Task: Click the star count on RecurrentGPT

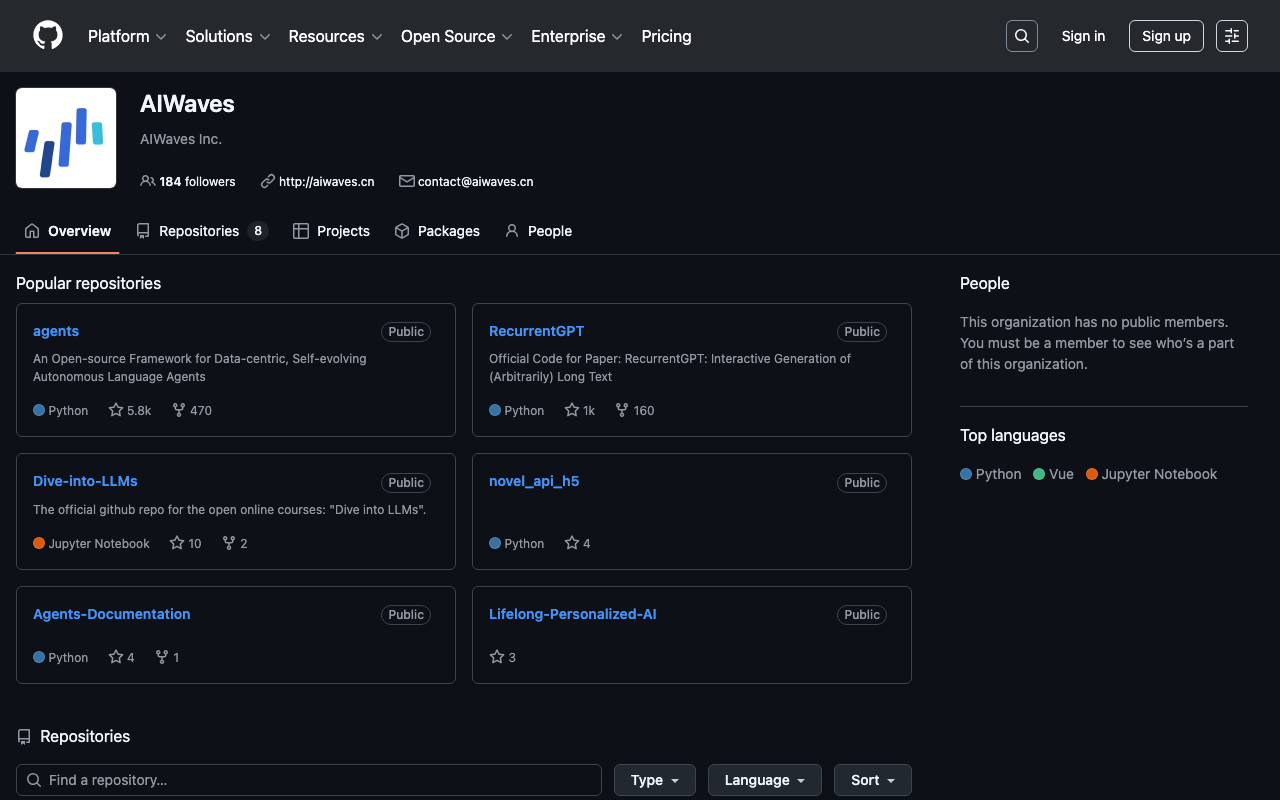Action: [x=580, y=410]
